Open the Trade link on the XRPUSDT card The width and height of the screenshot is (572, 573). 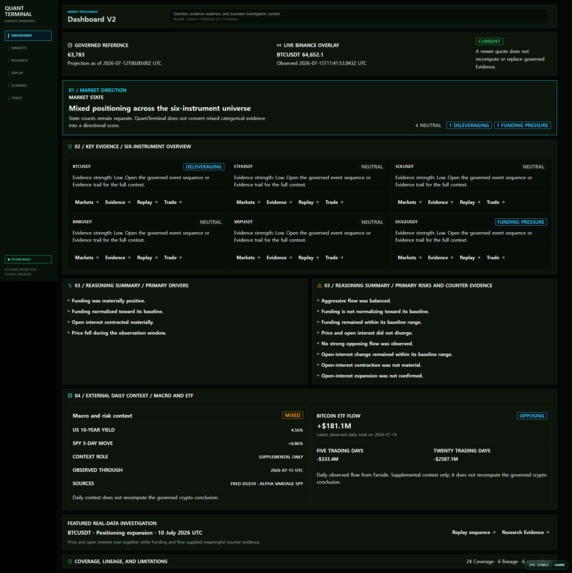[334, 258]
